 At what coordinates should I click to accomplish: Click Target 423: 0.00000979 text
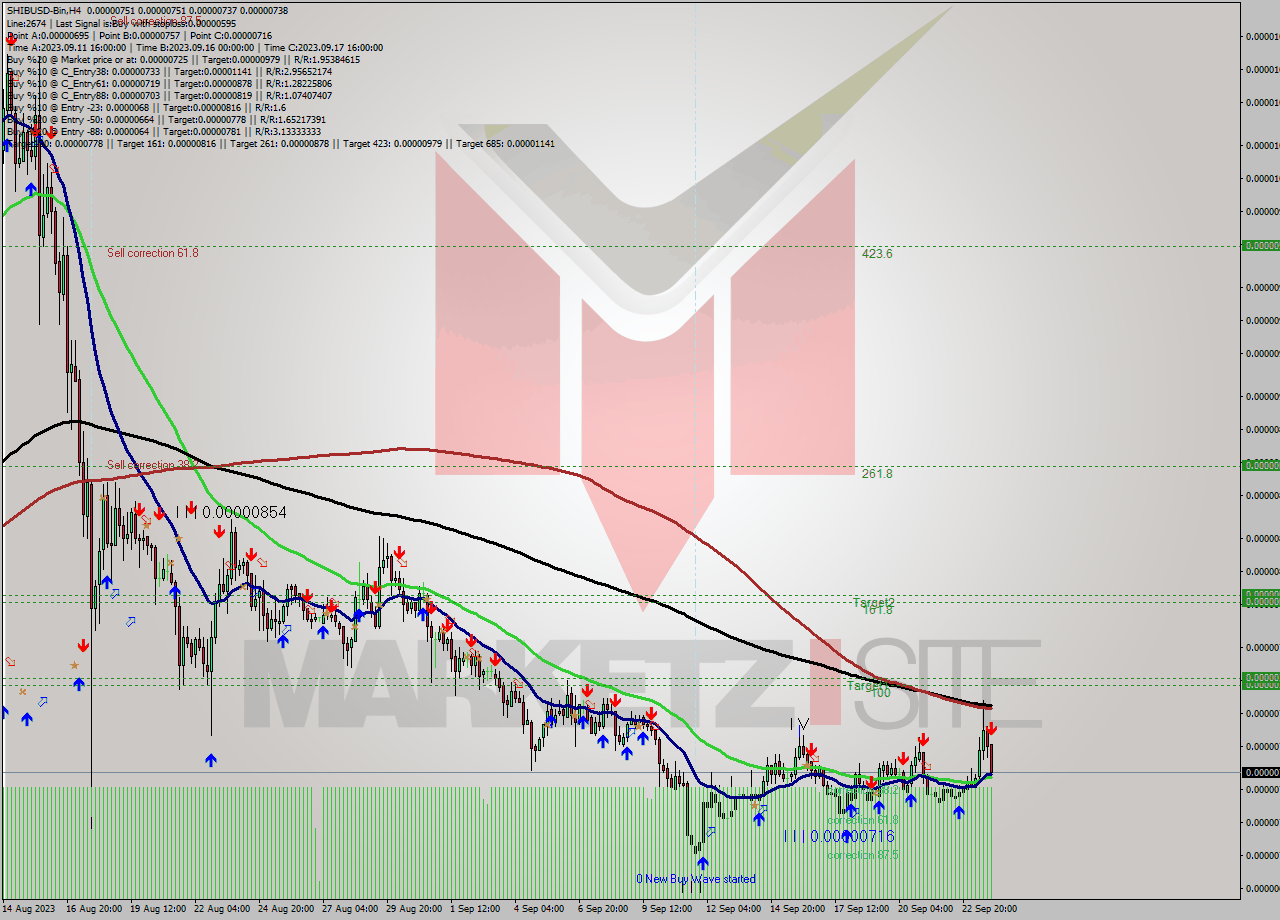coord(392,143)
